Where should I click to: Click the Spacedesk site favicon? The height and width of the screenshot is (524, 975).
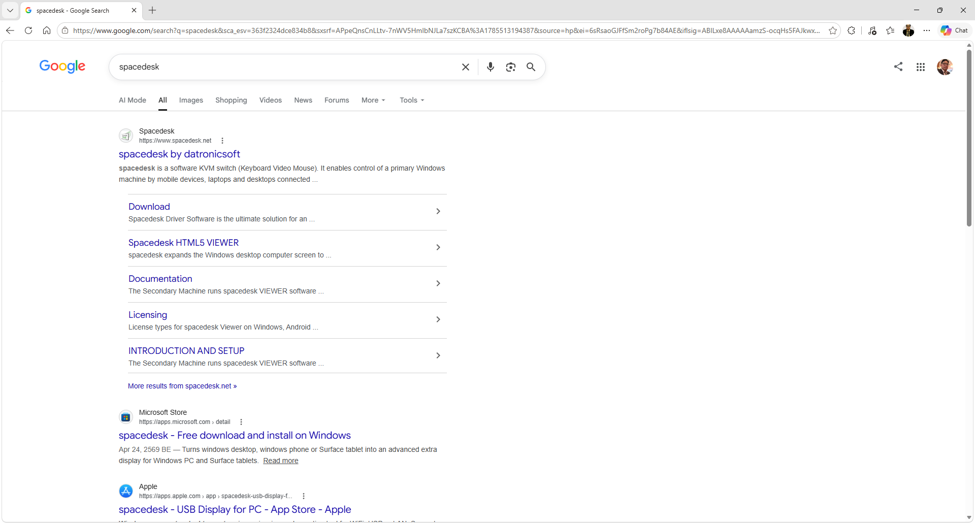126,136
